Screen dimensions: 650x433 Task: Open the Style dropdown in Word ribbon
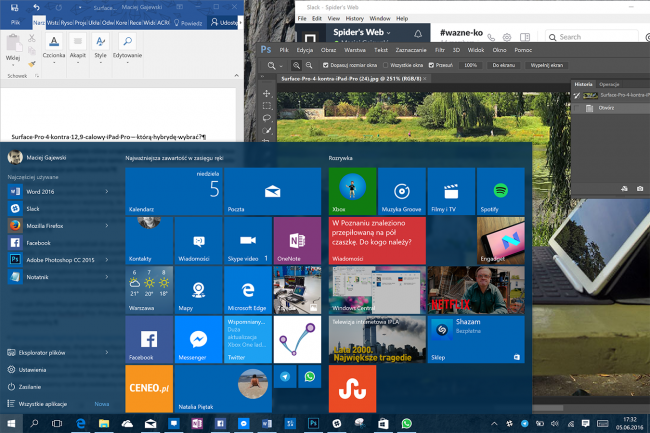coord(100,50)
